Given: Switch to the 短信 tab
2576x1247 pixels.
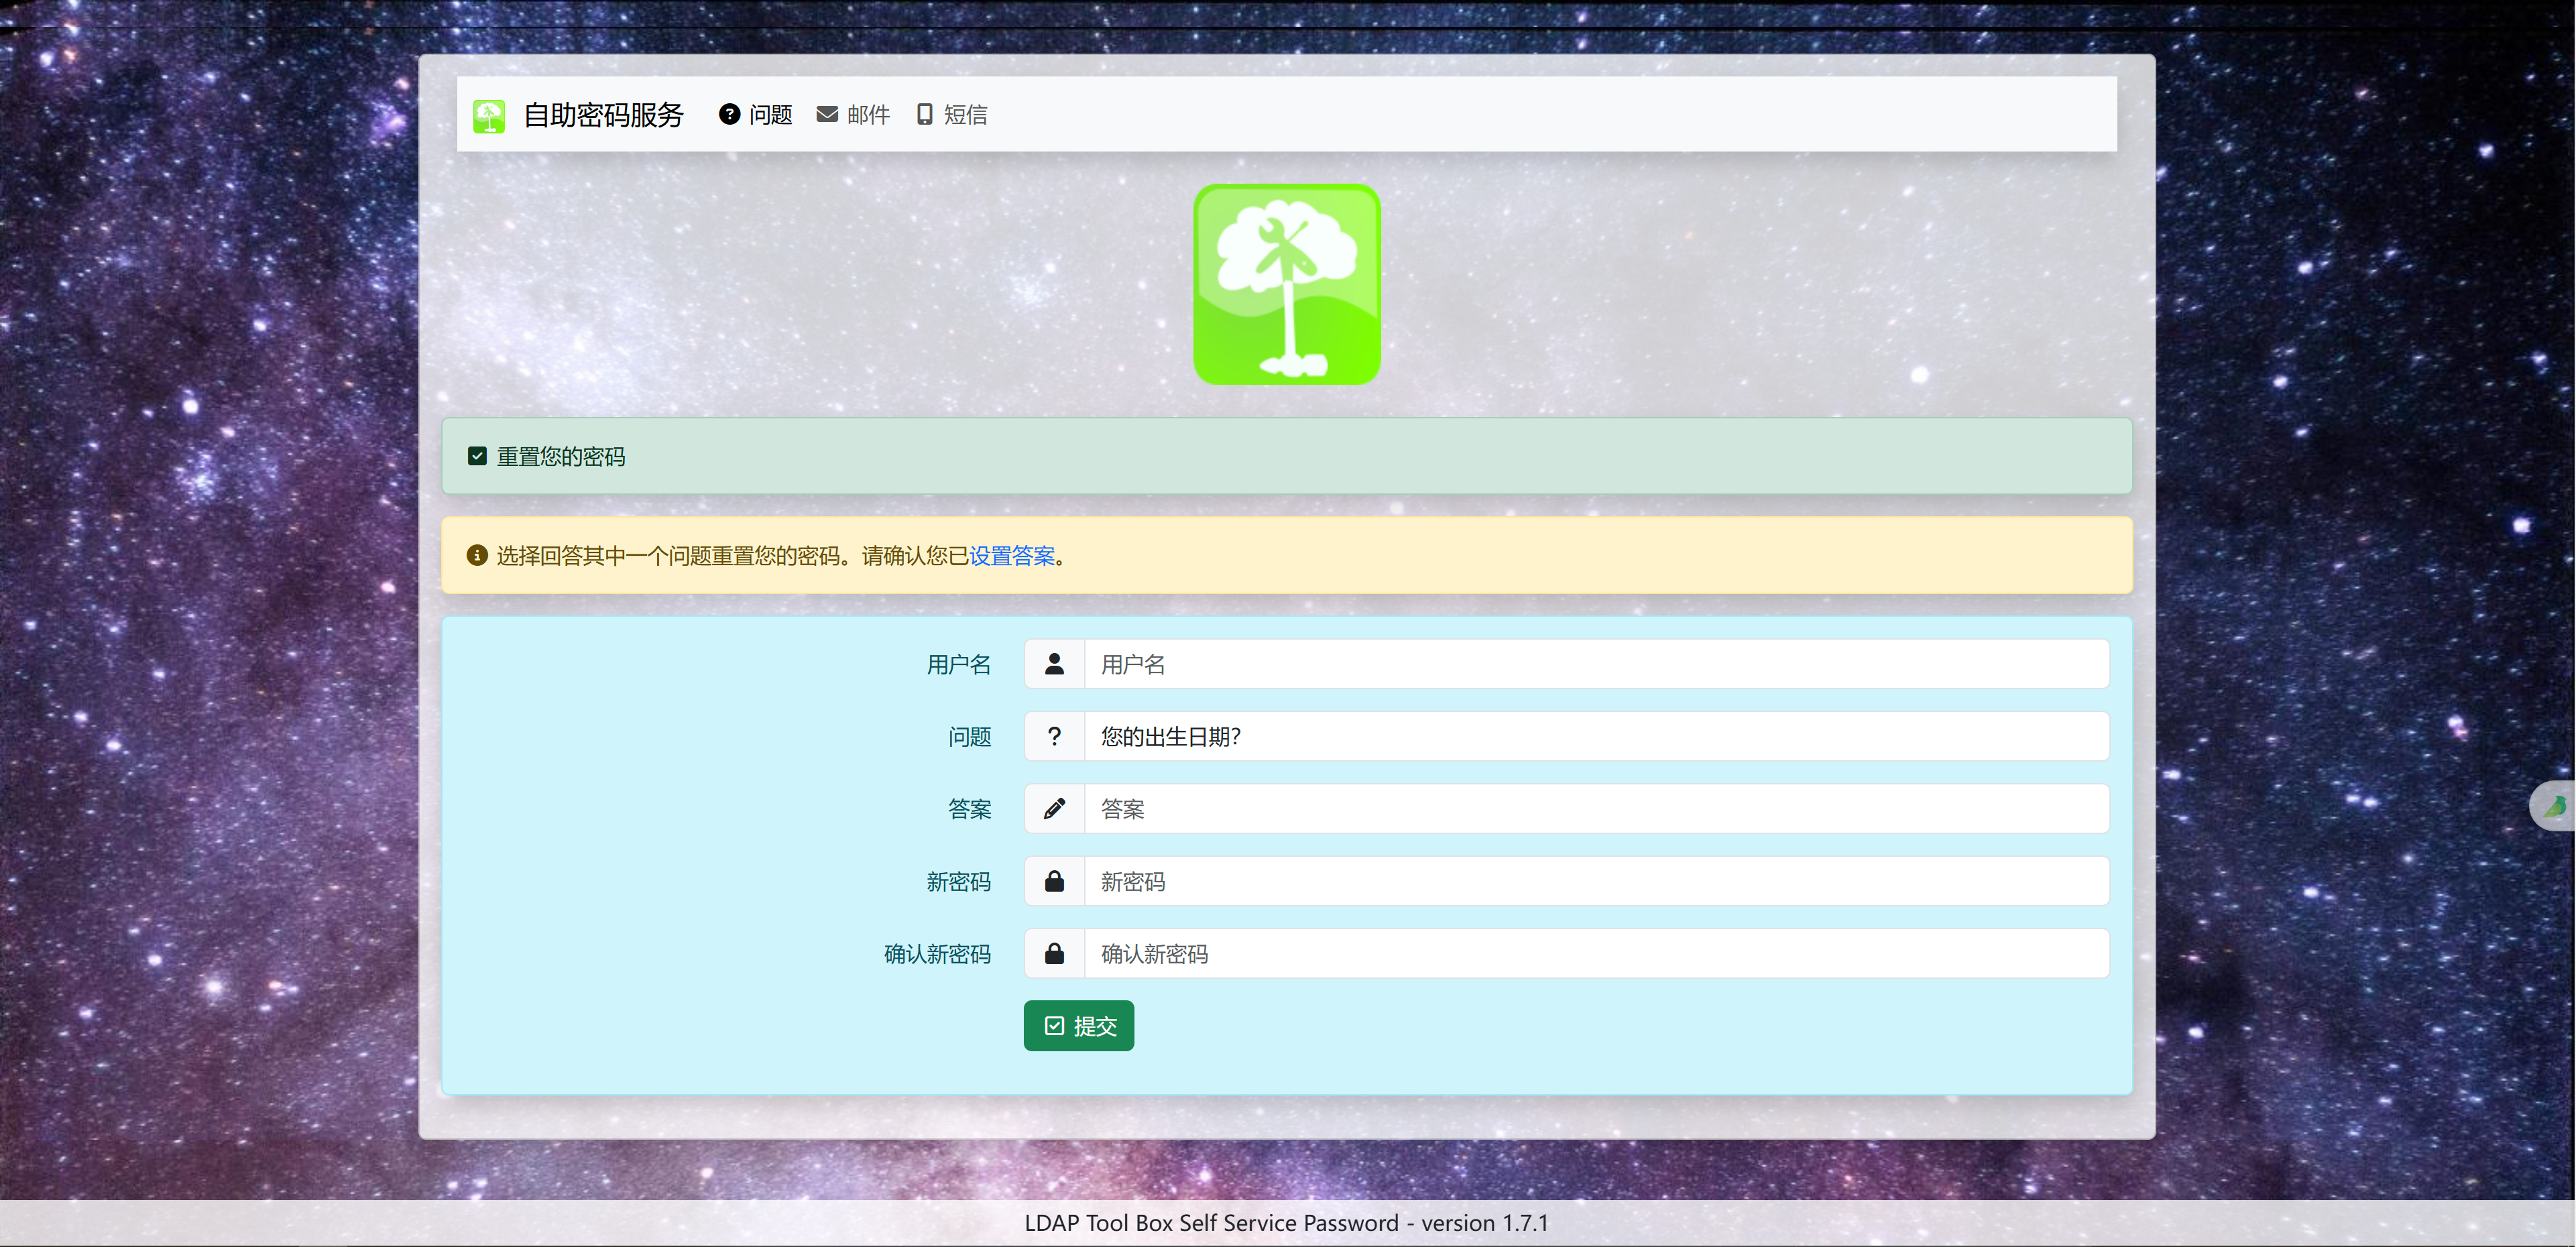Looking at the screenshot, I should point(952,115).
